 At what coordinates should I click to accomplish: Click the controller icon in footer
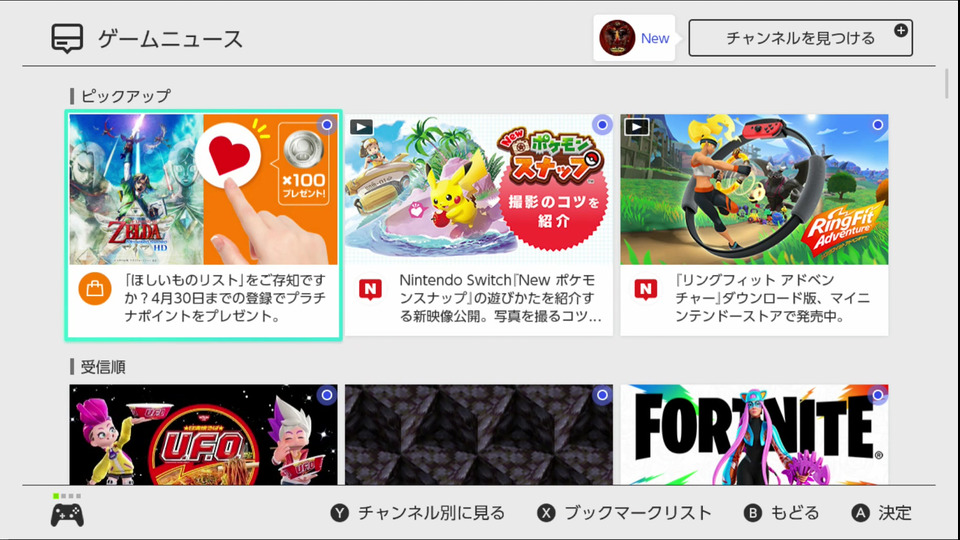point(67,515)
